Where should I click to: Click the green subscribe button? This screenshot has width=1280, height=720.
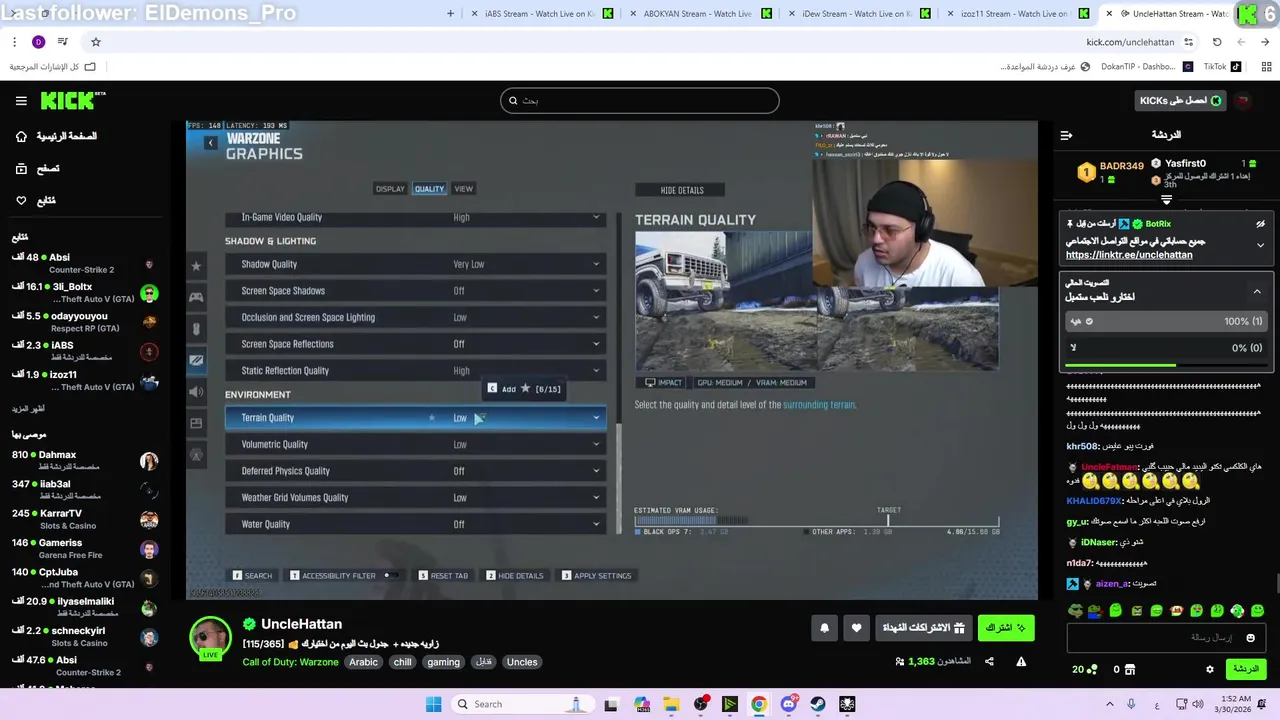click(x=1006, y=628)
